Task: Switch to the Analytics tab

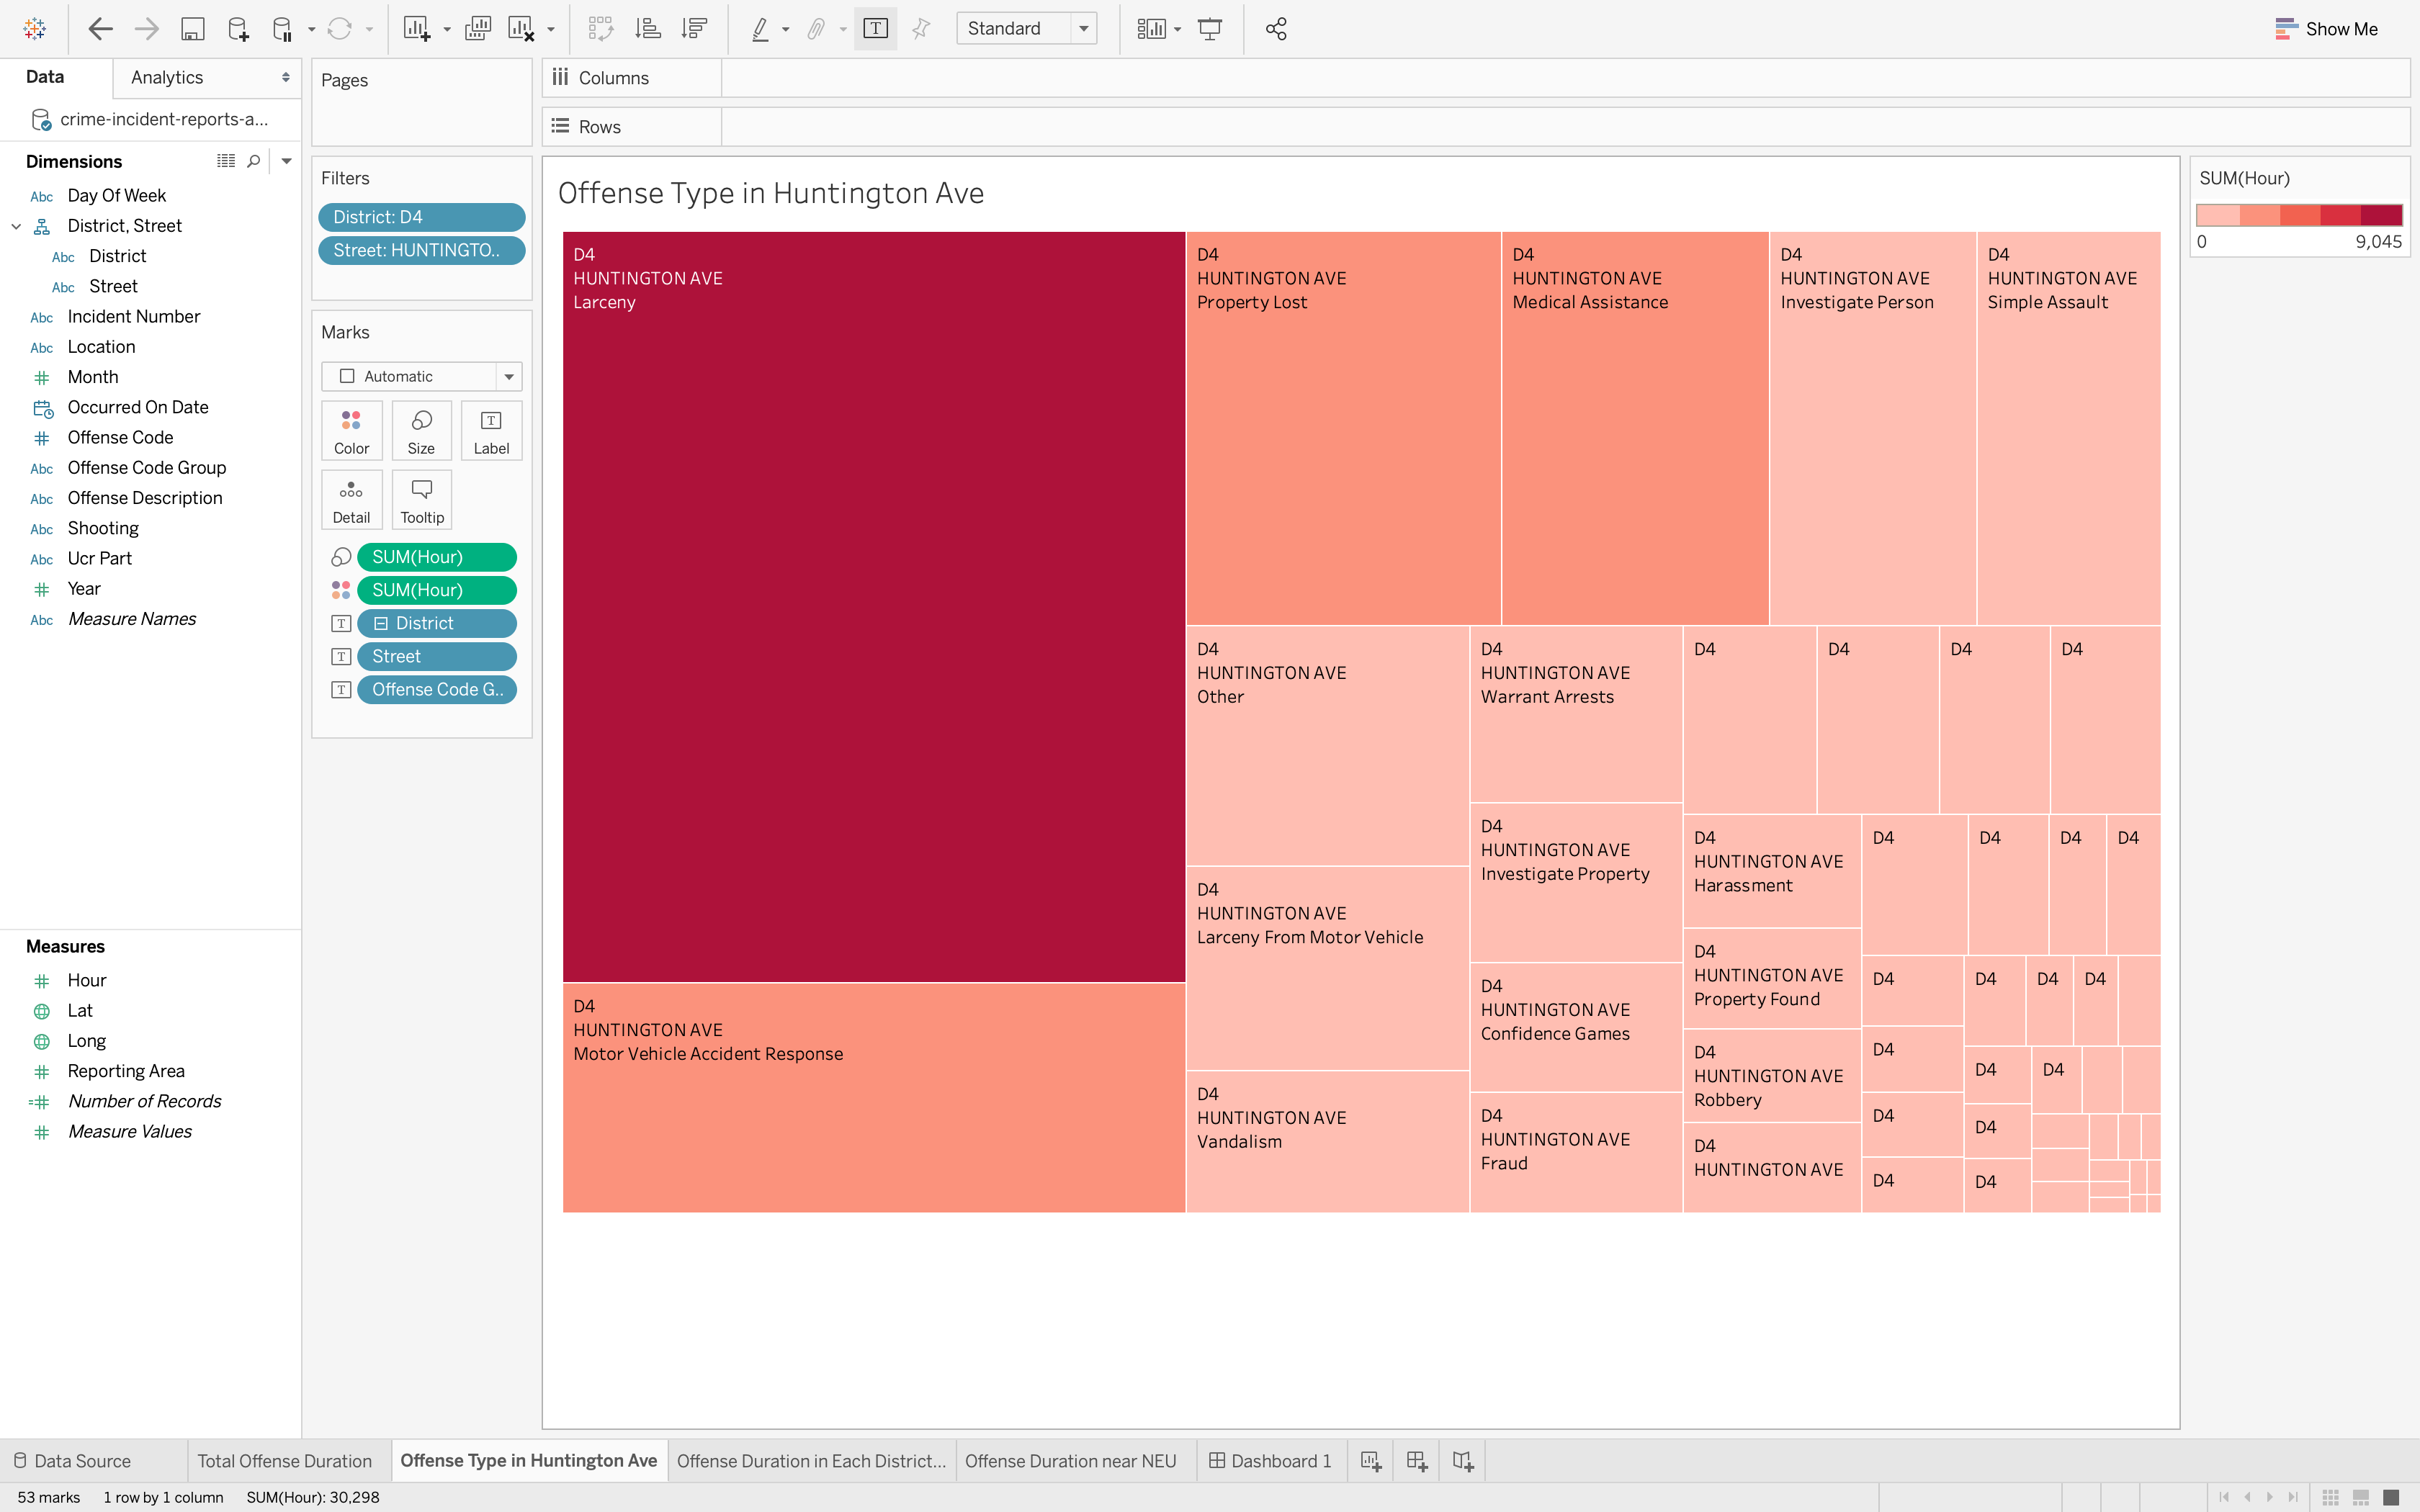Action: [167, 78]
